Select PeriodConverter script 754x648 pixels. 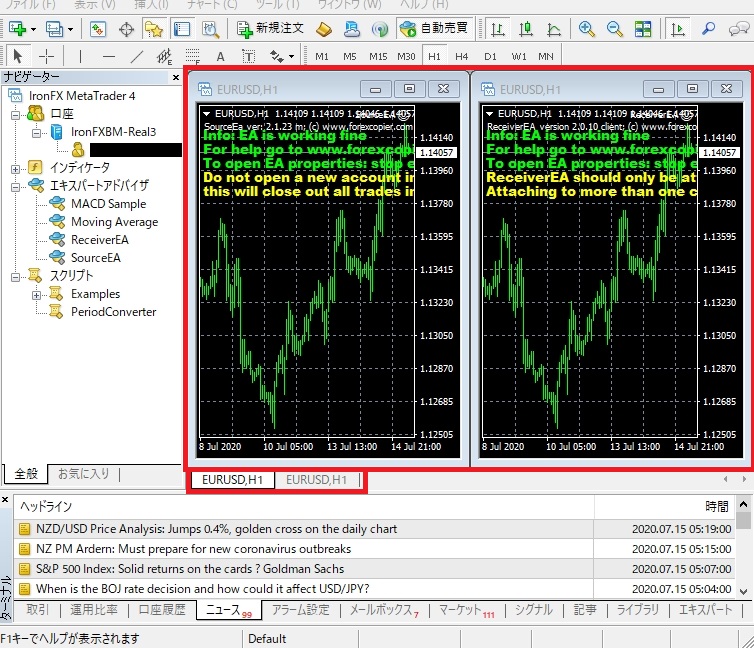pyautogui.click(x=113, y=312)
